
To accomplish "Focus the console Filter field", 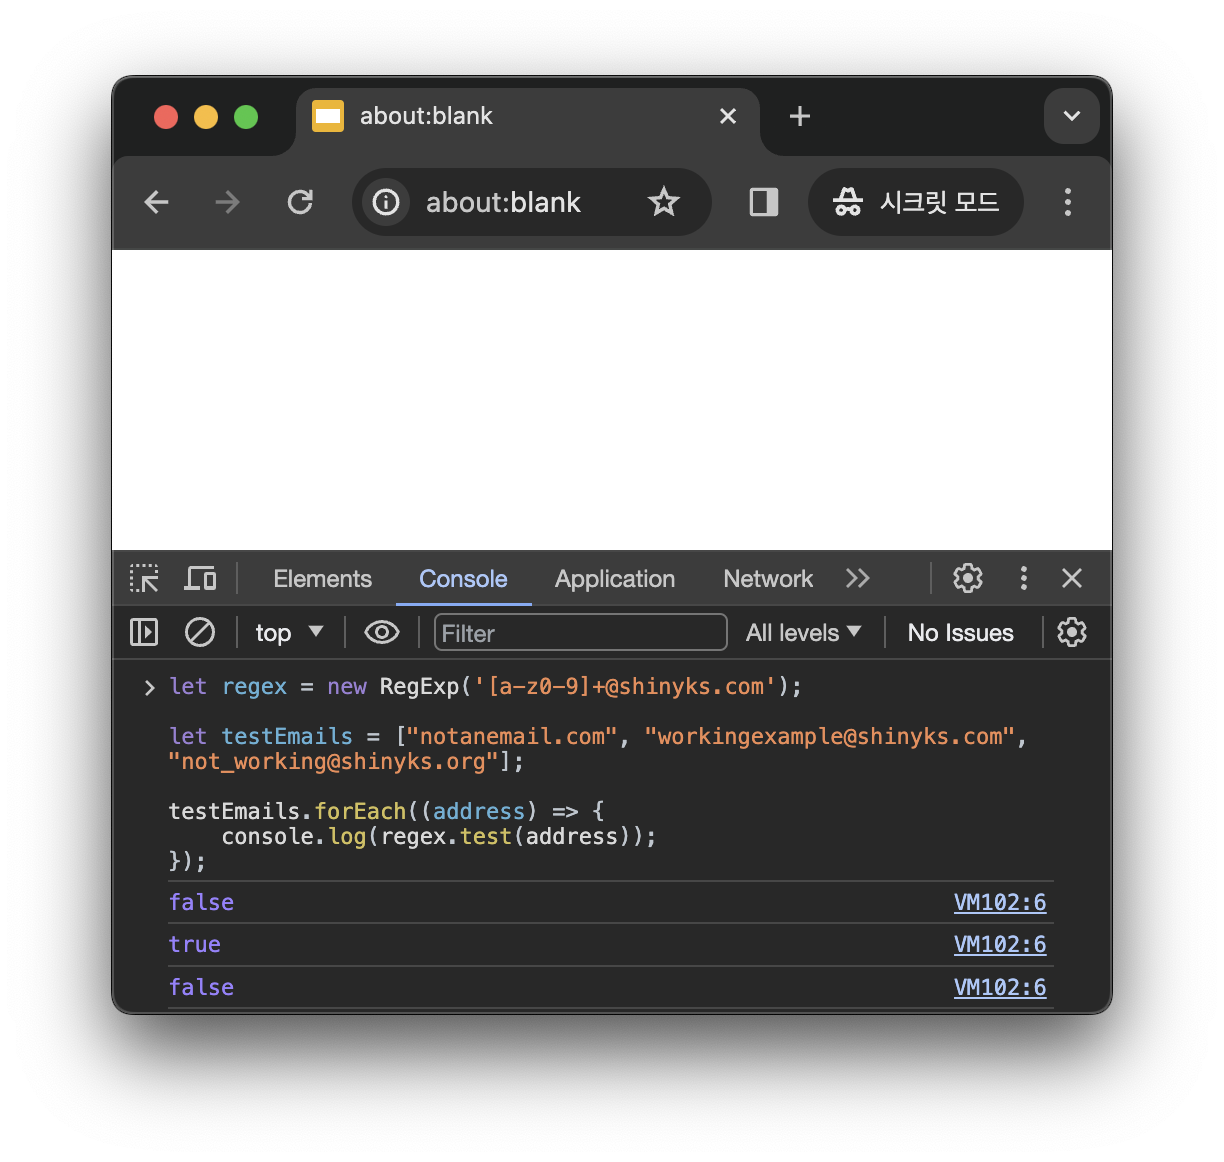I will [580, 632].
